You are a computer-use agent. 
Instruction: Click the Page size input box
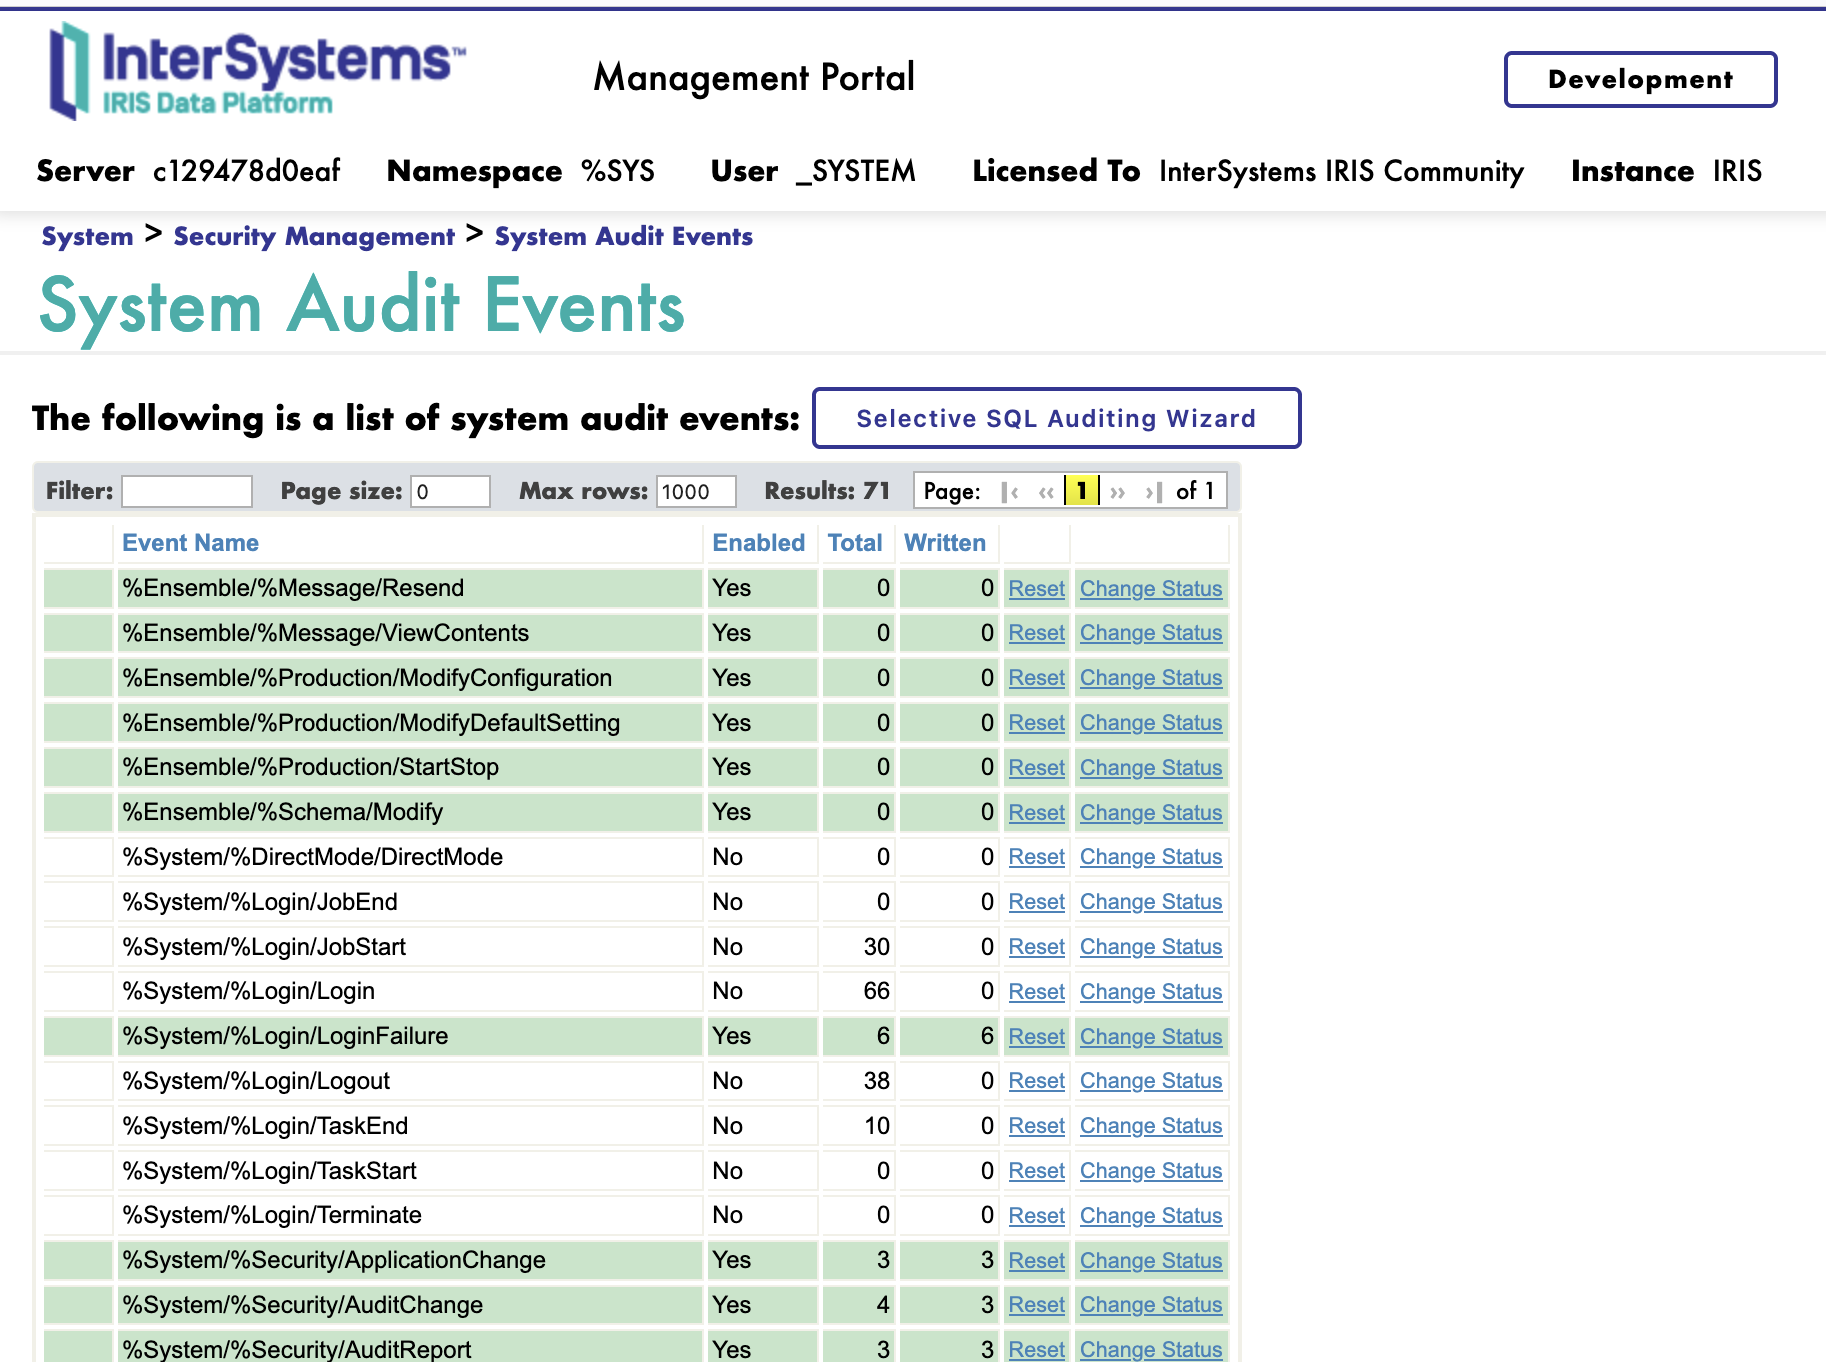(450, 491)
